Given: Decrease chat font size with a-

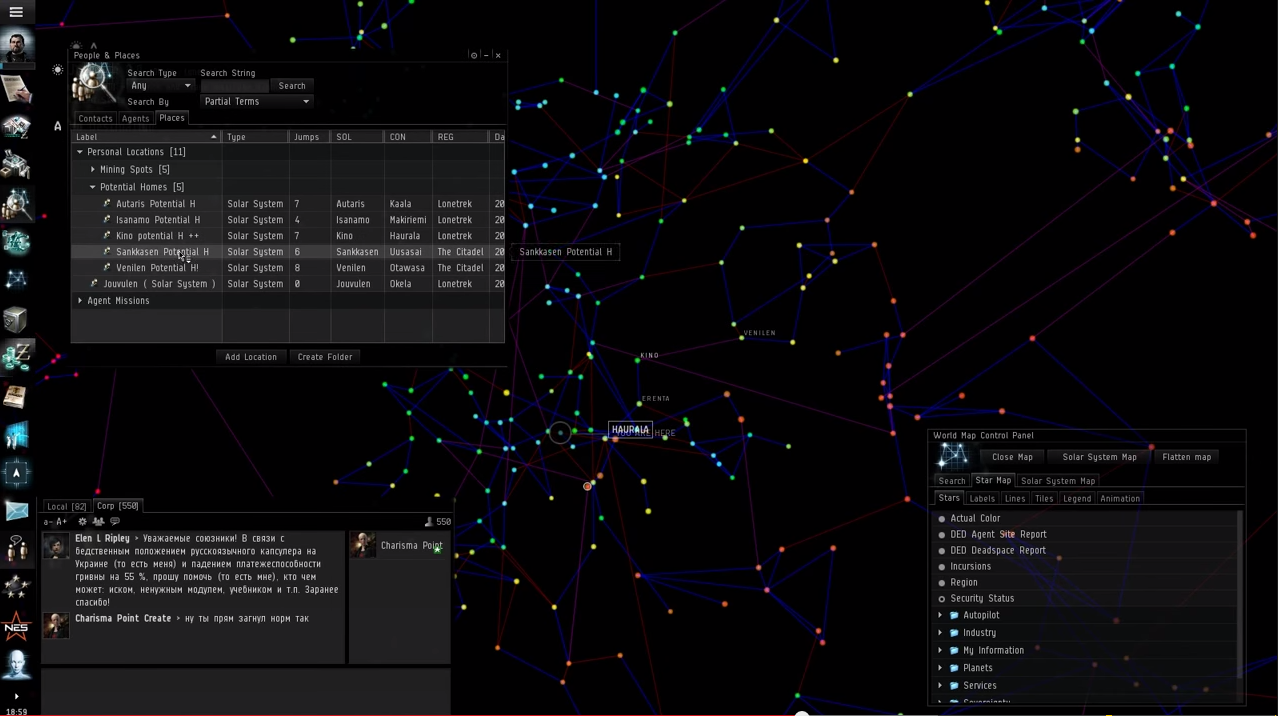Looking at the screenshot, I should (48, 521).
